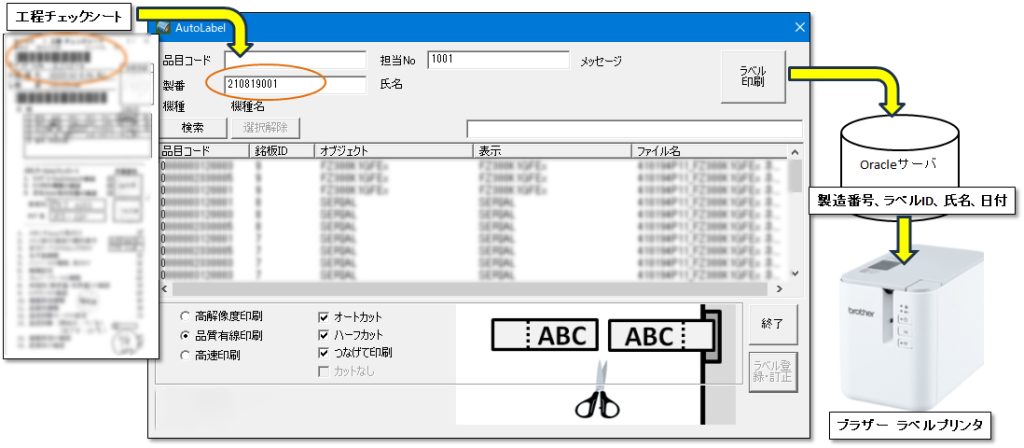This screenshot has width=1024, height=448.
Task: Close the AutoLabel window
Action: pyautogui.click(x=799, y=28)
